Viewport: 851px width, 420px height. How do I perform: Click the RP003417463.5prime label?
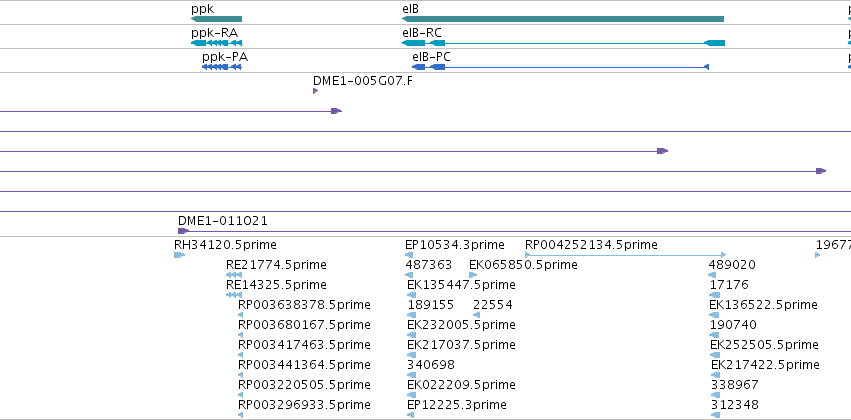(x=304, y=345)
